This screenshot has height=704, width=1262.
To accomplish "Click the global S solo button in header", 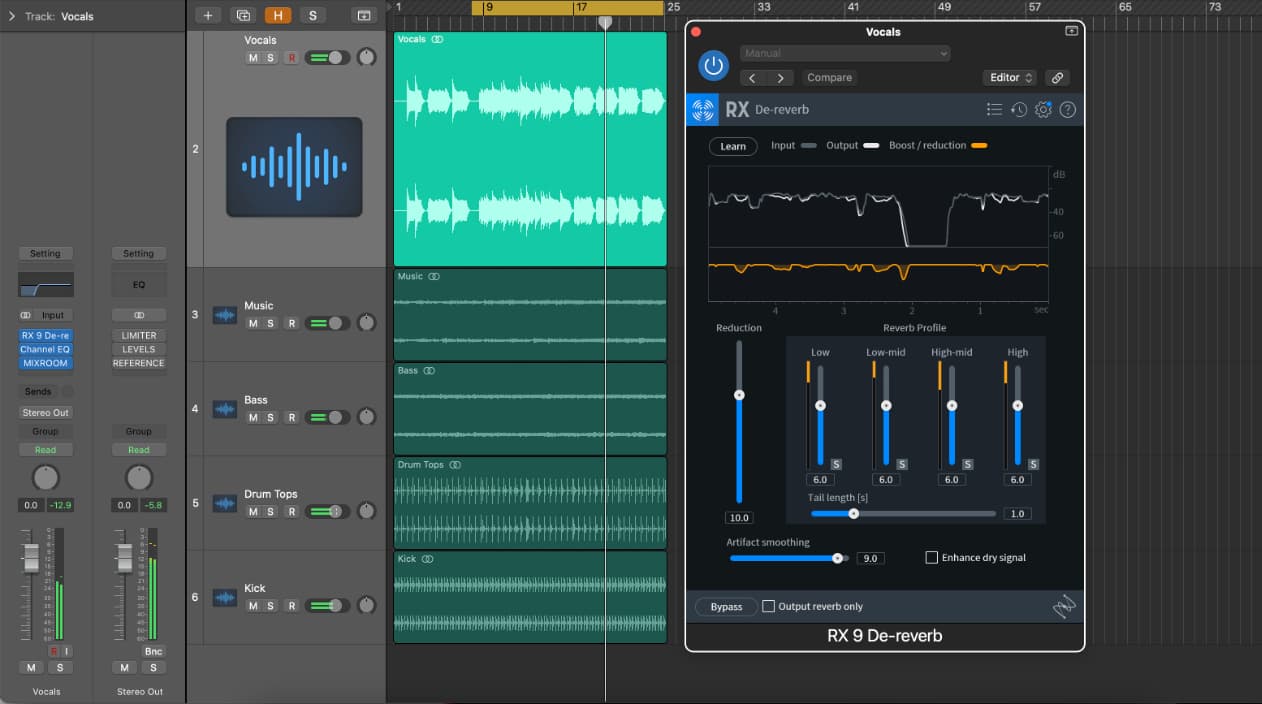I will tap(312, 15).
